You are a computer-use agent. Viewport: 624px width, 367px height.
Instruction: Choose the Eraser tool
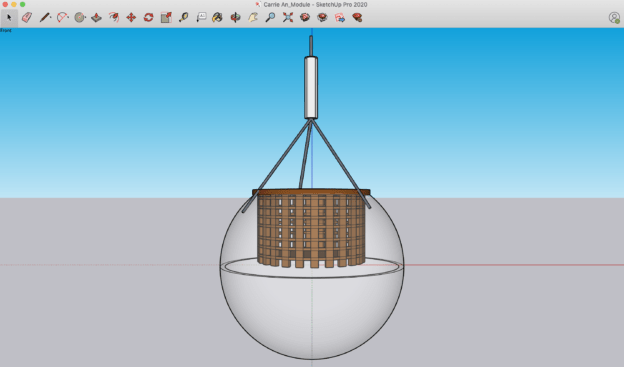point(27,18)
